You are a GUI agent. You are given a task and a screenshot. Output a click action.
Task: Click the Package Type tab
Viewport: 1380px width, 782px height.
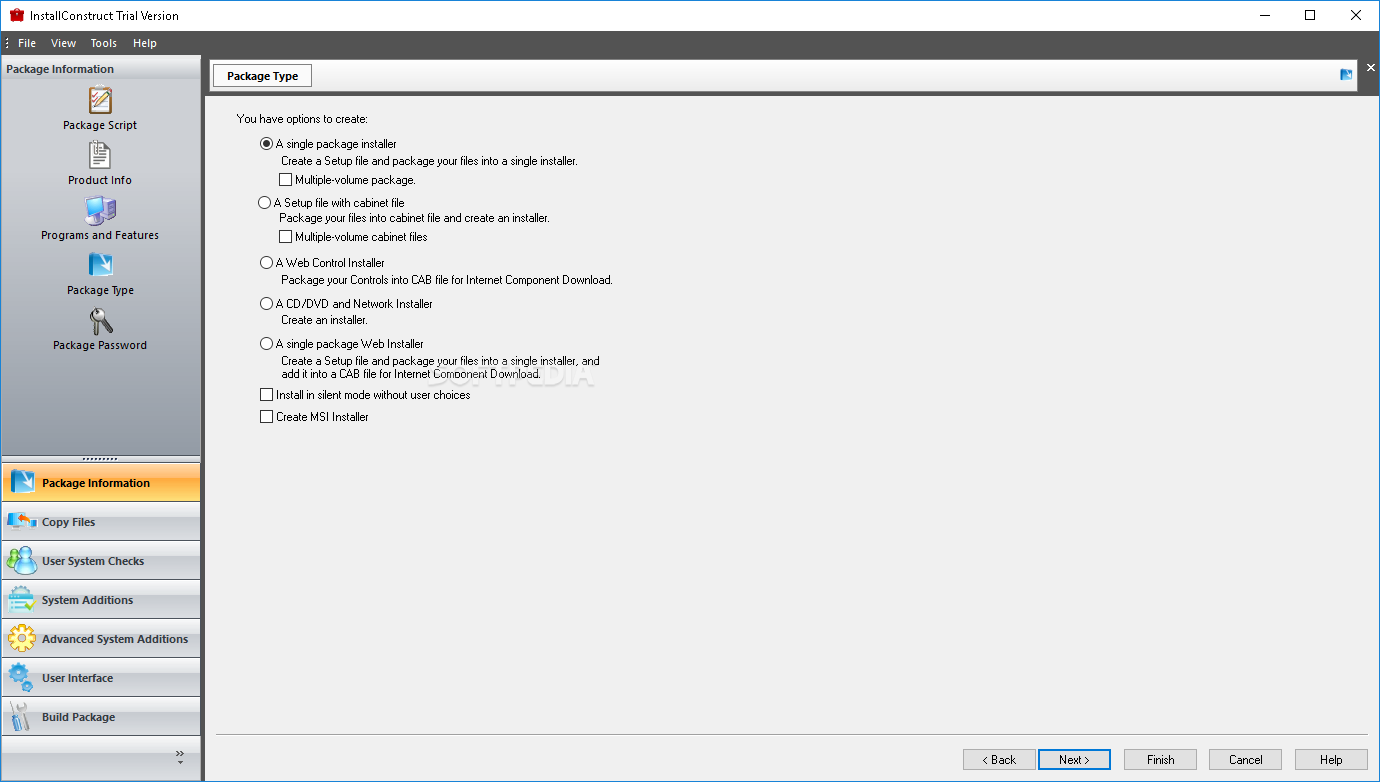click(262, 76)
